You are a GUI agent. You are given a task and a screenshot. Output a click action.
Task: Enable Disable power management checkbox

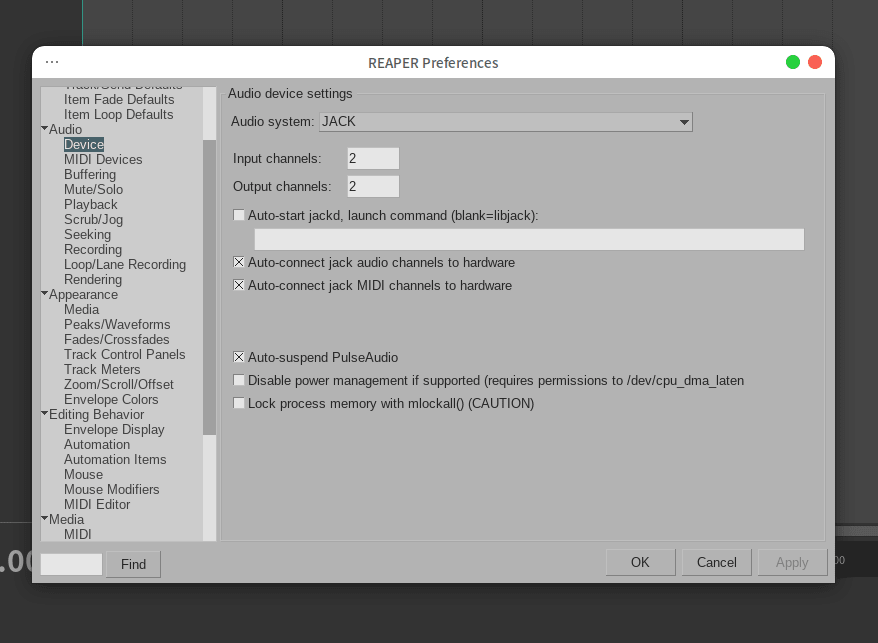tap(239, 380)
